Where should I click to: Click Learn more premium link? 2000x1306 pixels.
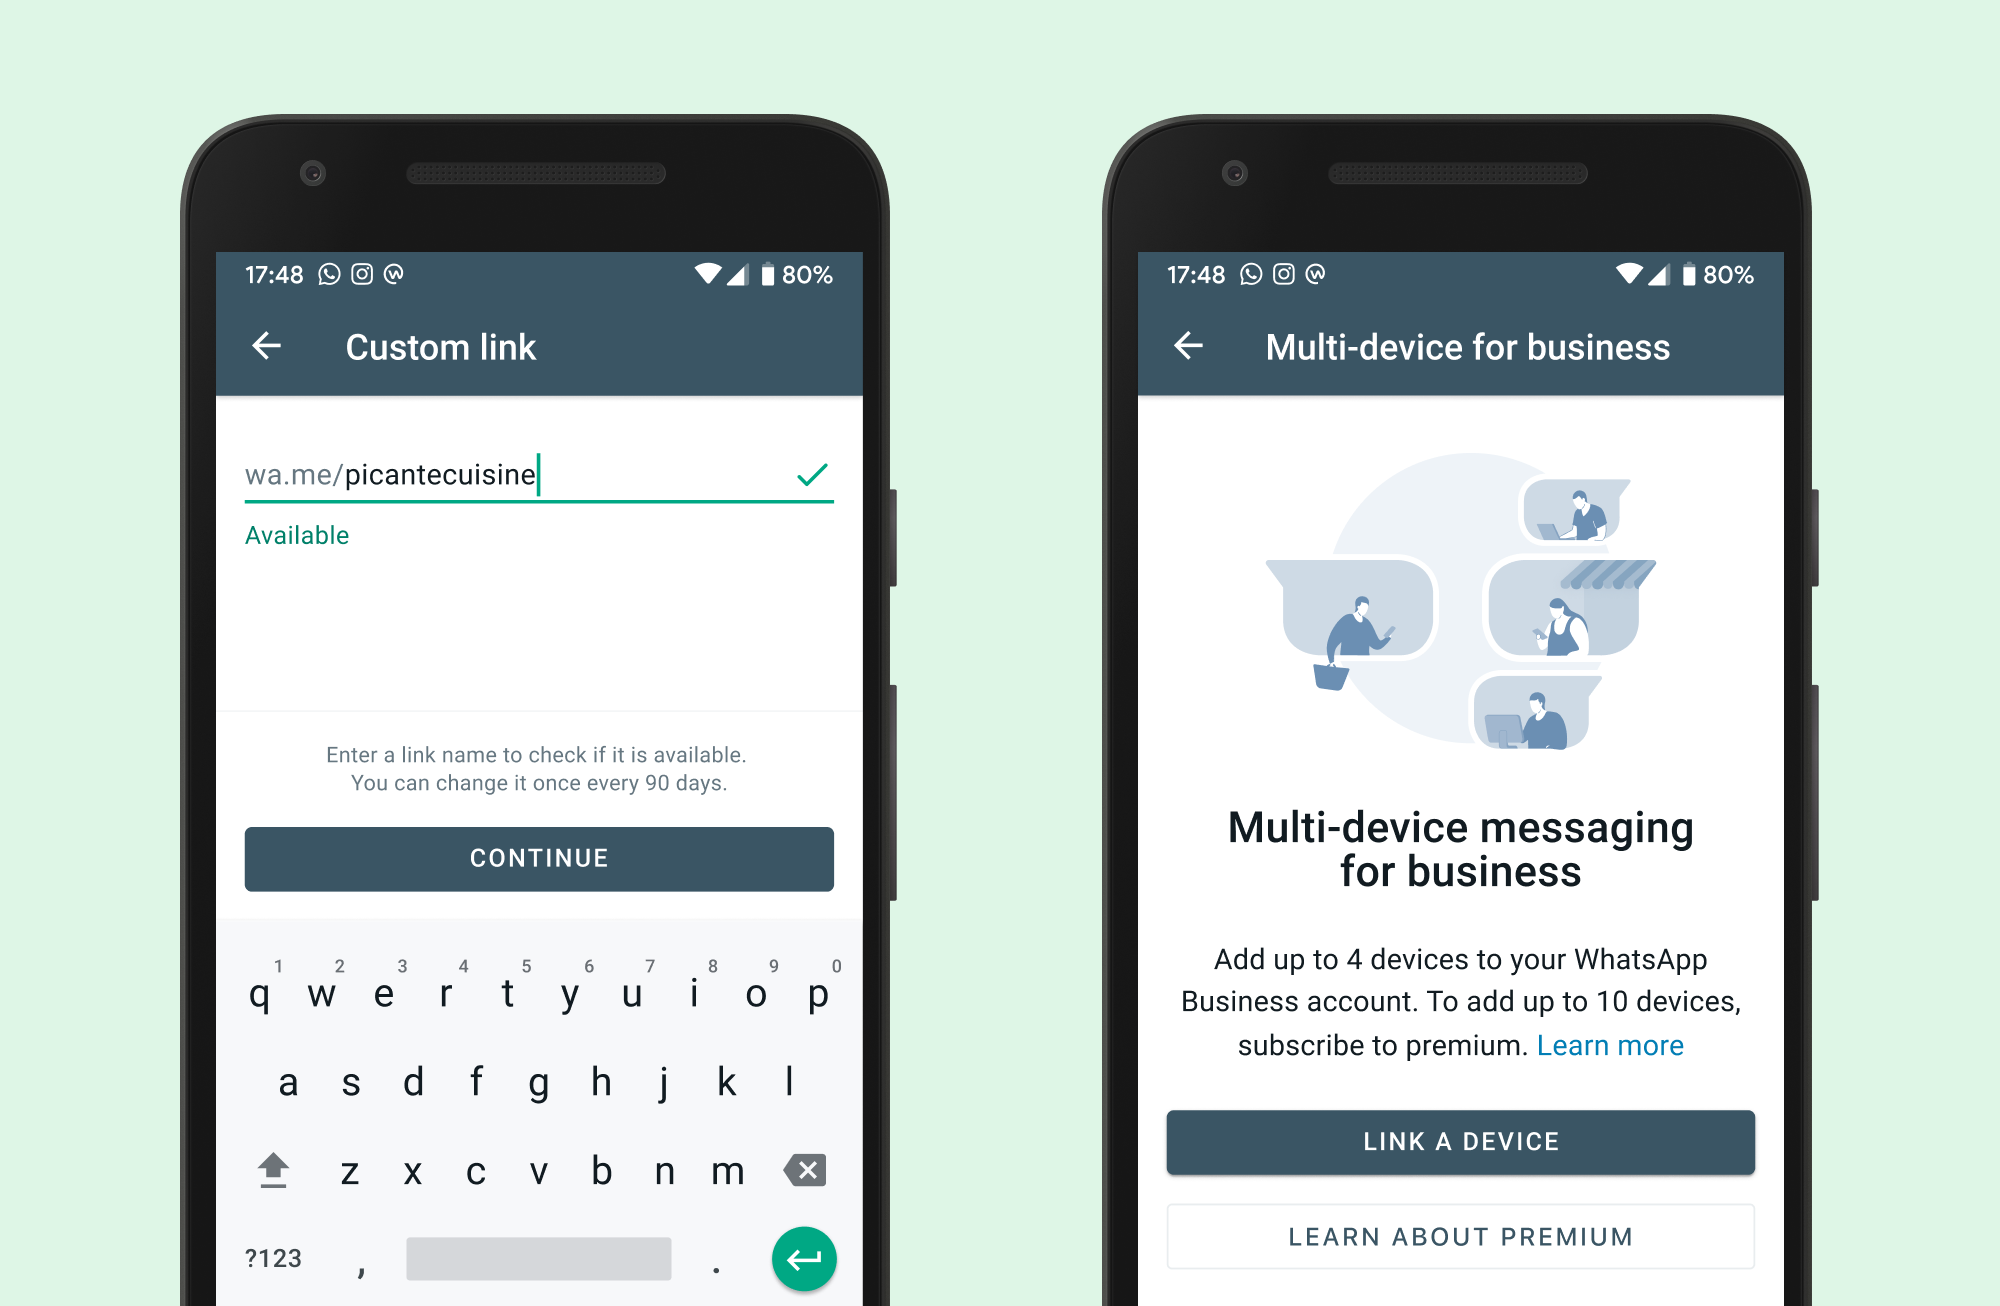point(1609,1044)
